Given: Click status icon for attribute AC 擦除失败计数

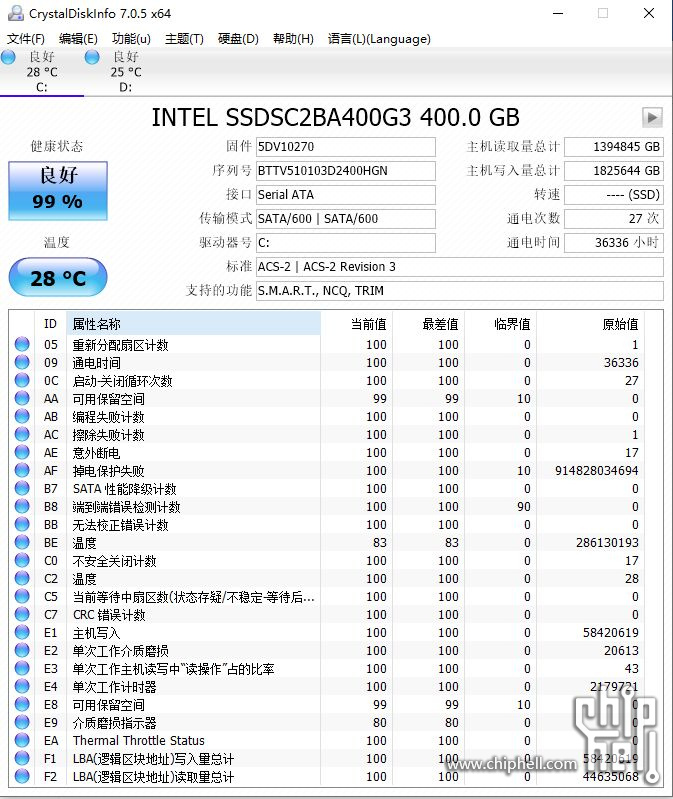Looking at the screenshot, I should pyautogui.click(x=22, y=435).
